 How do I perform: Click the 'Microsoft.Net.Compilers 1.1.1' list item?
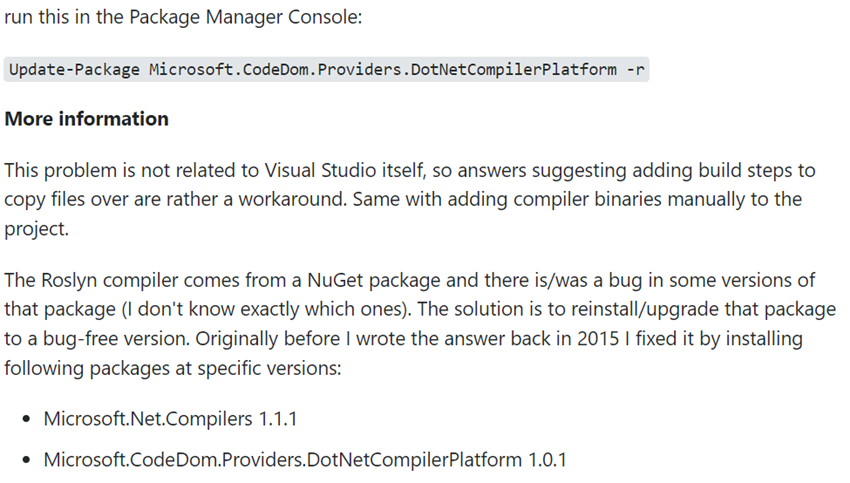[x=170, y=419]
